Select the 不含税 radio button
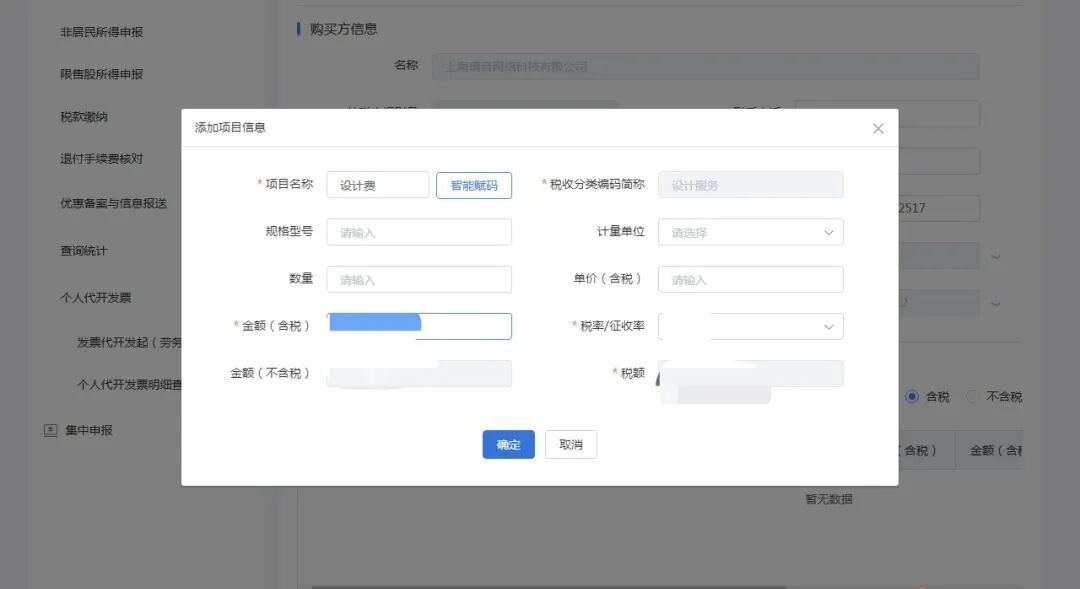 click(x=972, y=397)
